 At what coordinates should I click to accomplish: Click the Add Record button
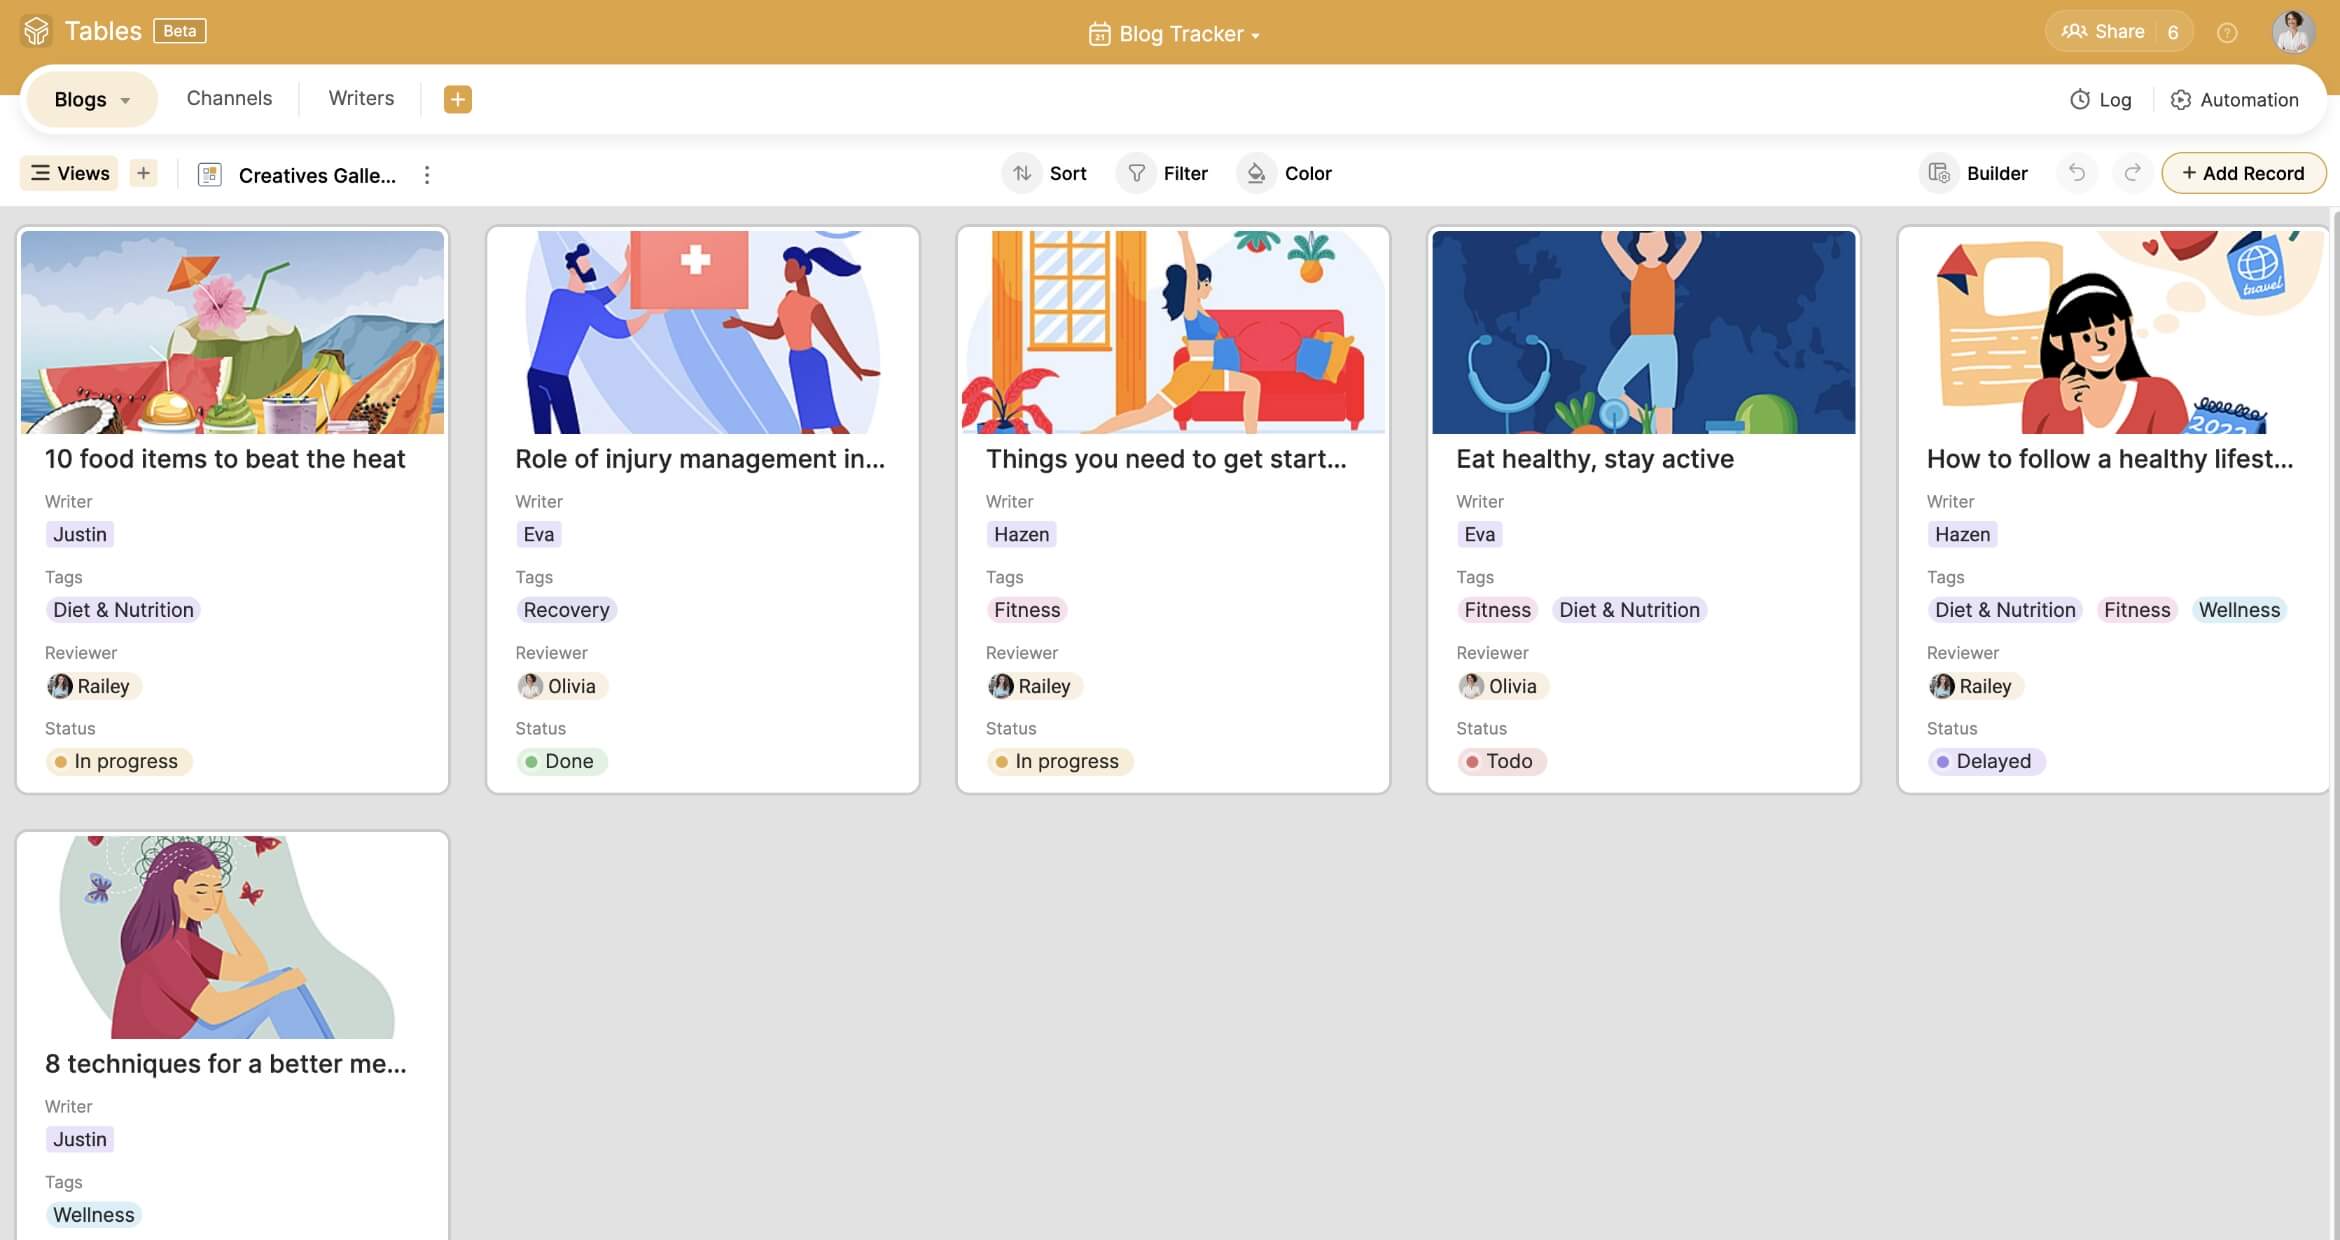(x=2243, y=173)
